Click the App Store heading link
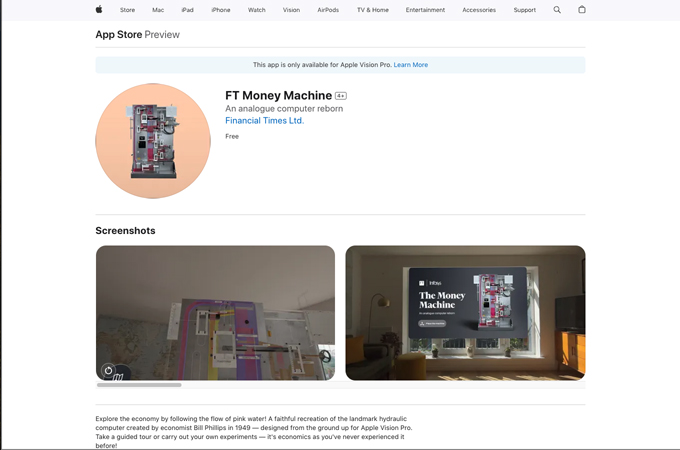This screenshot has height=450, width=680. click(119, 34)
